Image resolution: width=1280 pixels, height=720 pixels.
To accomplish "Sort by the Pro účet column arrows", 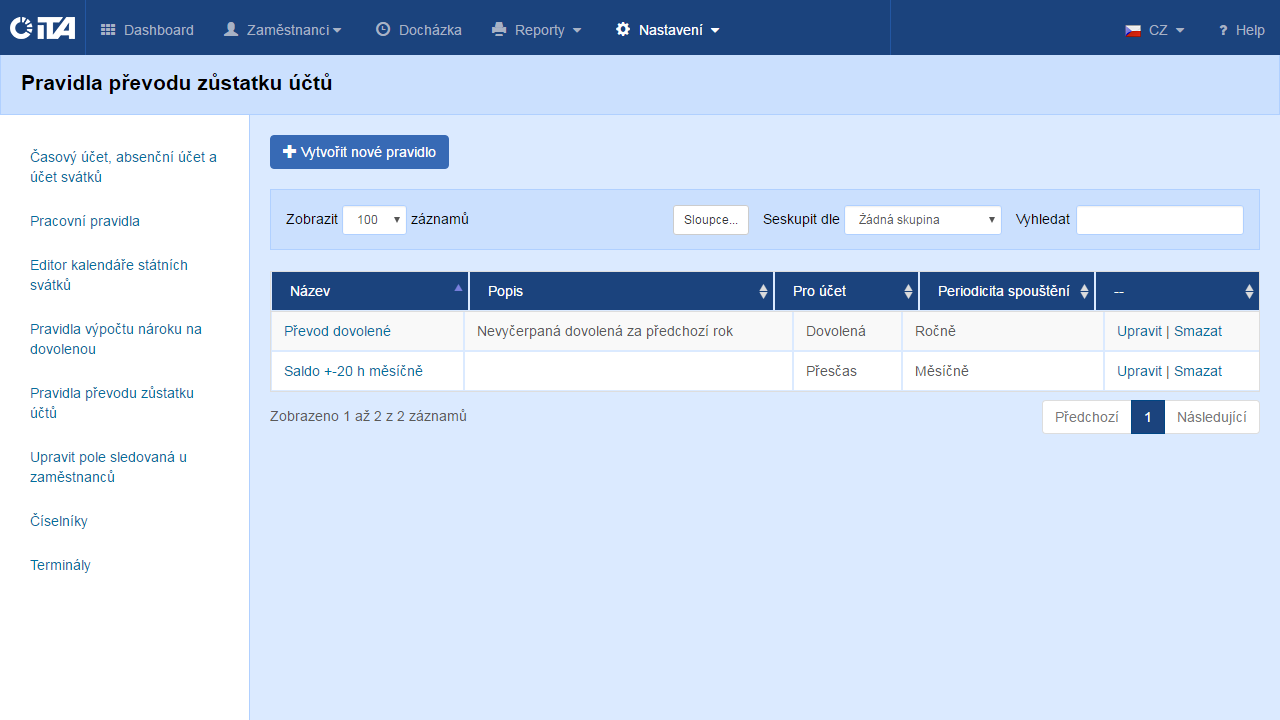I will (908, 292).
